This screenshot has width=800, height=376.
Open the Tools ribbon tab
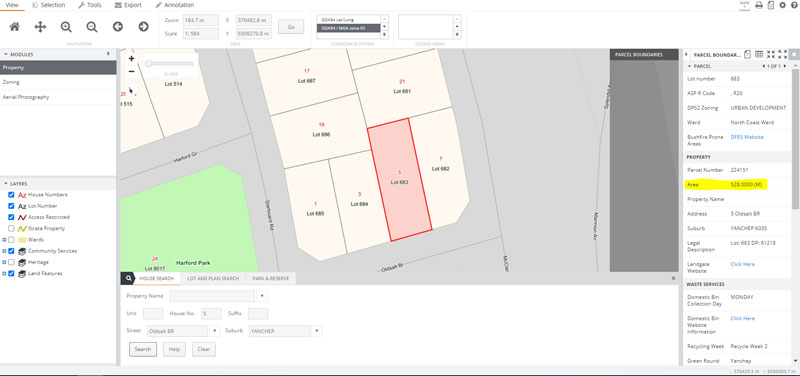click(x=90, y=5)
